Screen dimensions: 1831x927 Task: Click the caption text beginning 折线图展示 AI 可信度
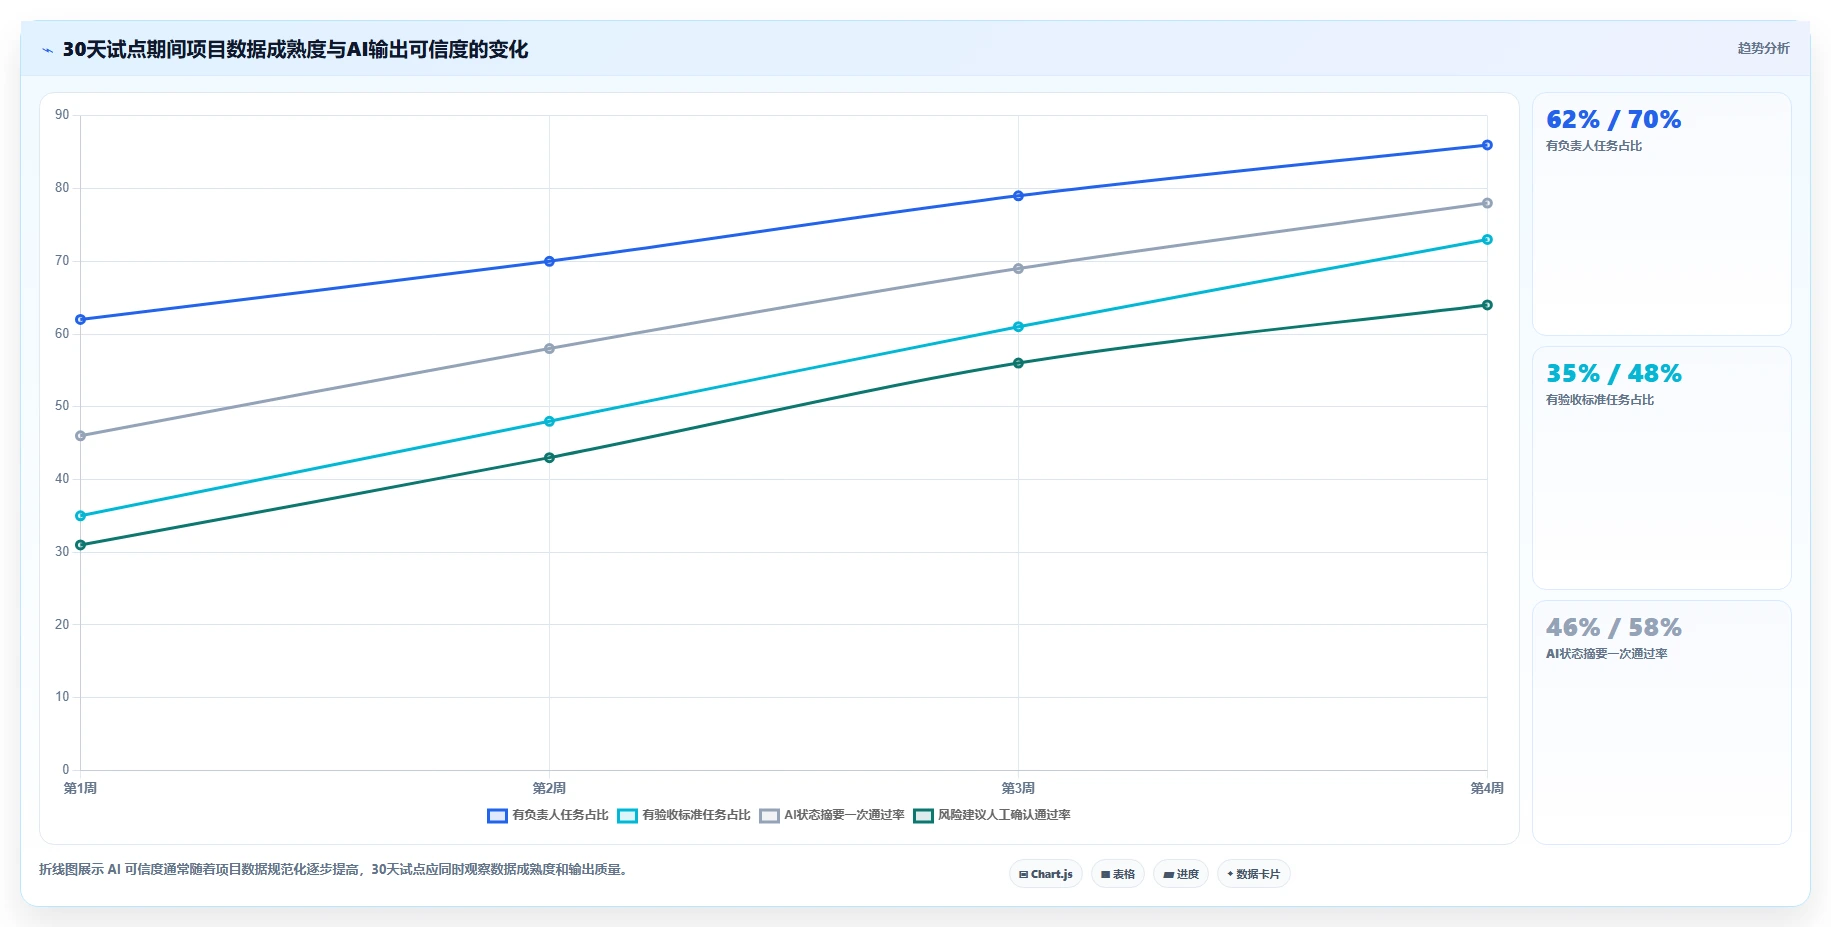(x=335, y=870)
